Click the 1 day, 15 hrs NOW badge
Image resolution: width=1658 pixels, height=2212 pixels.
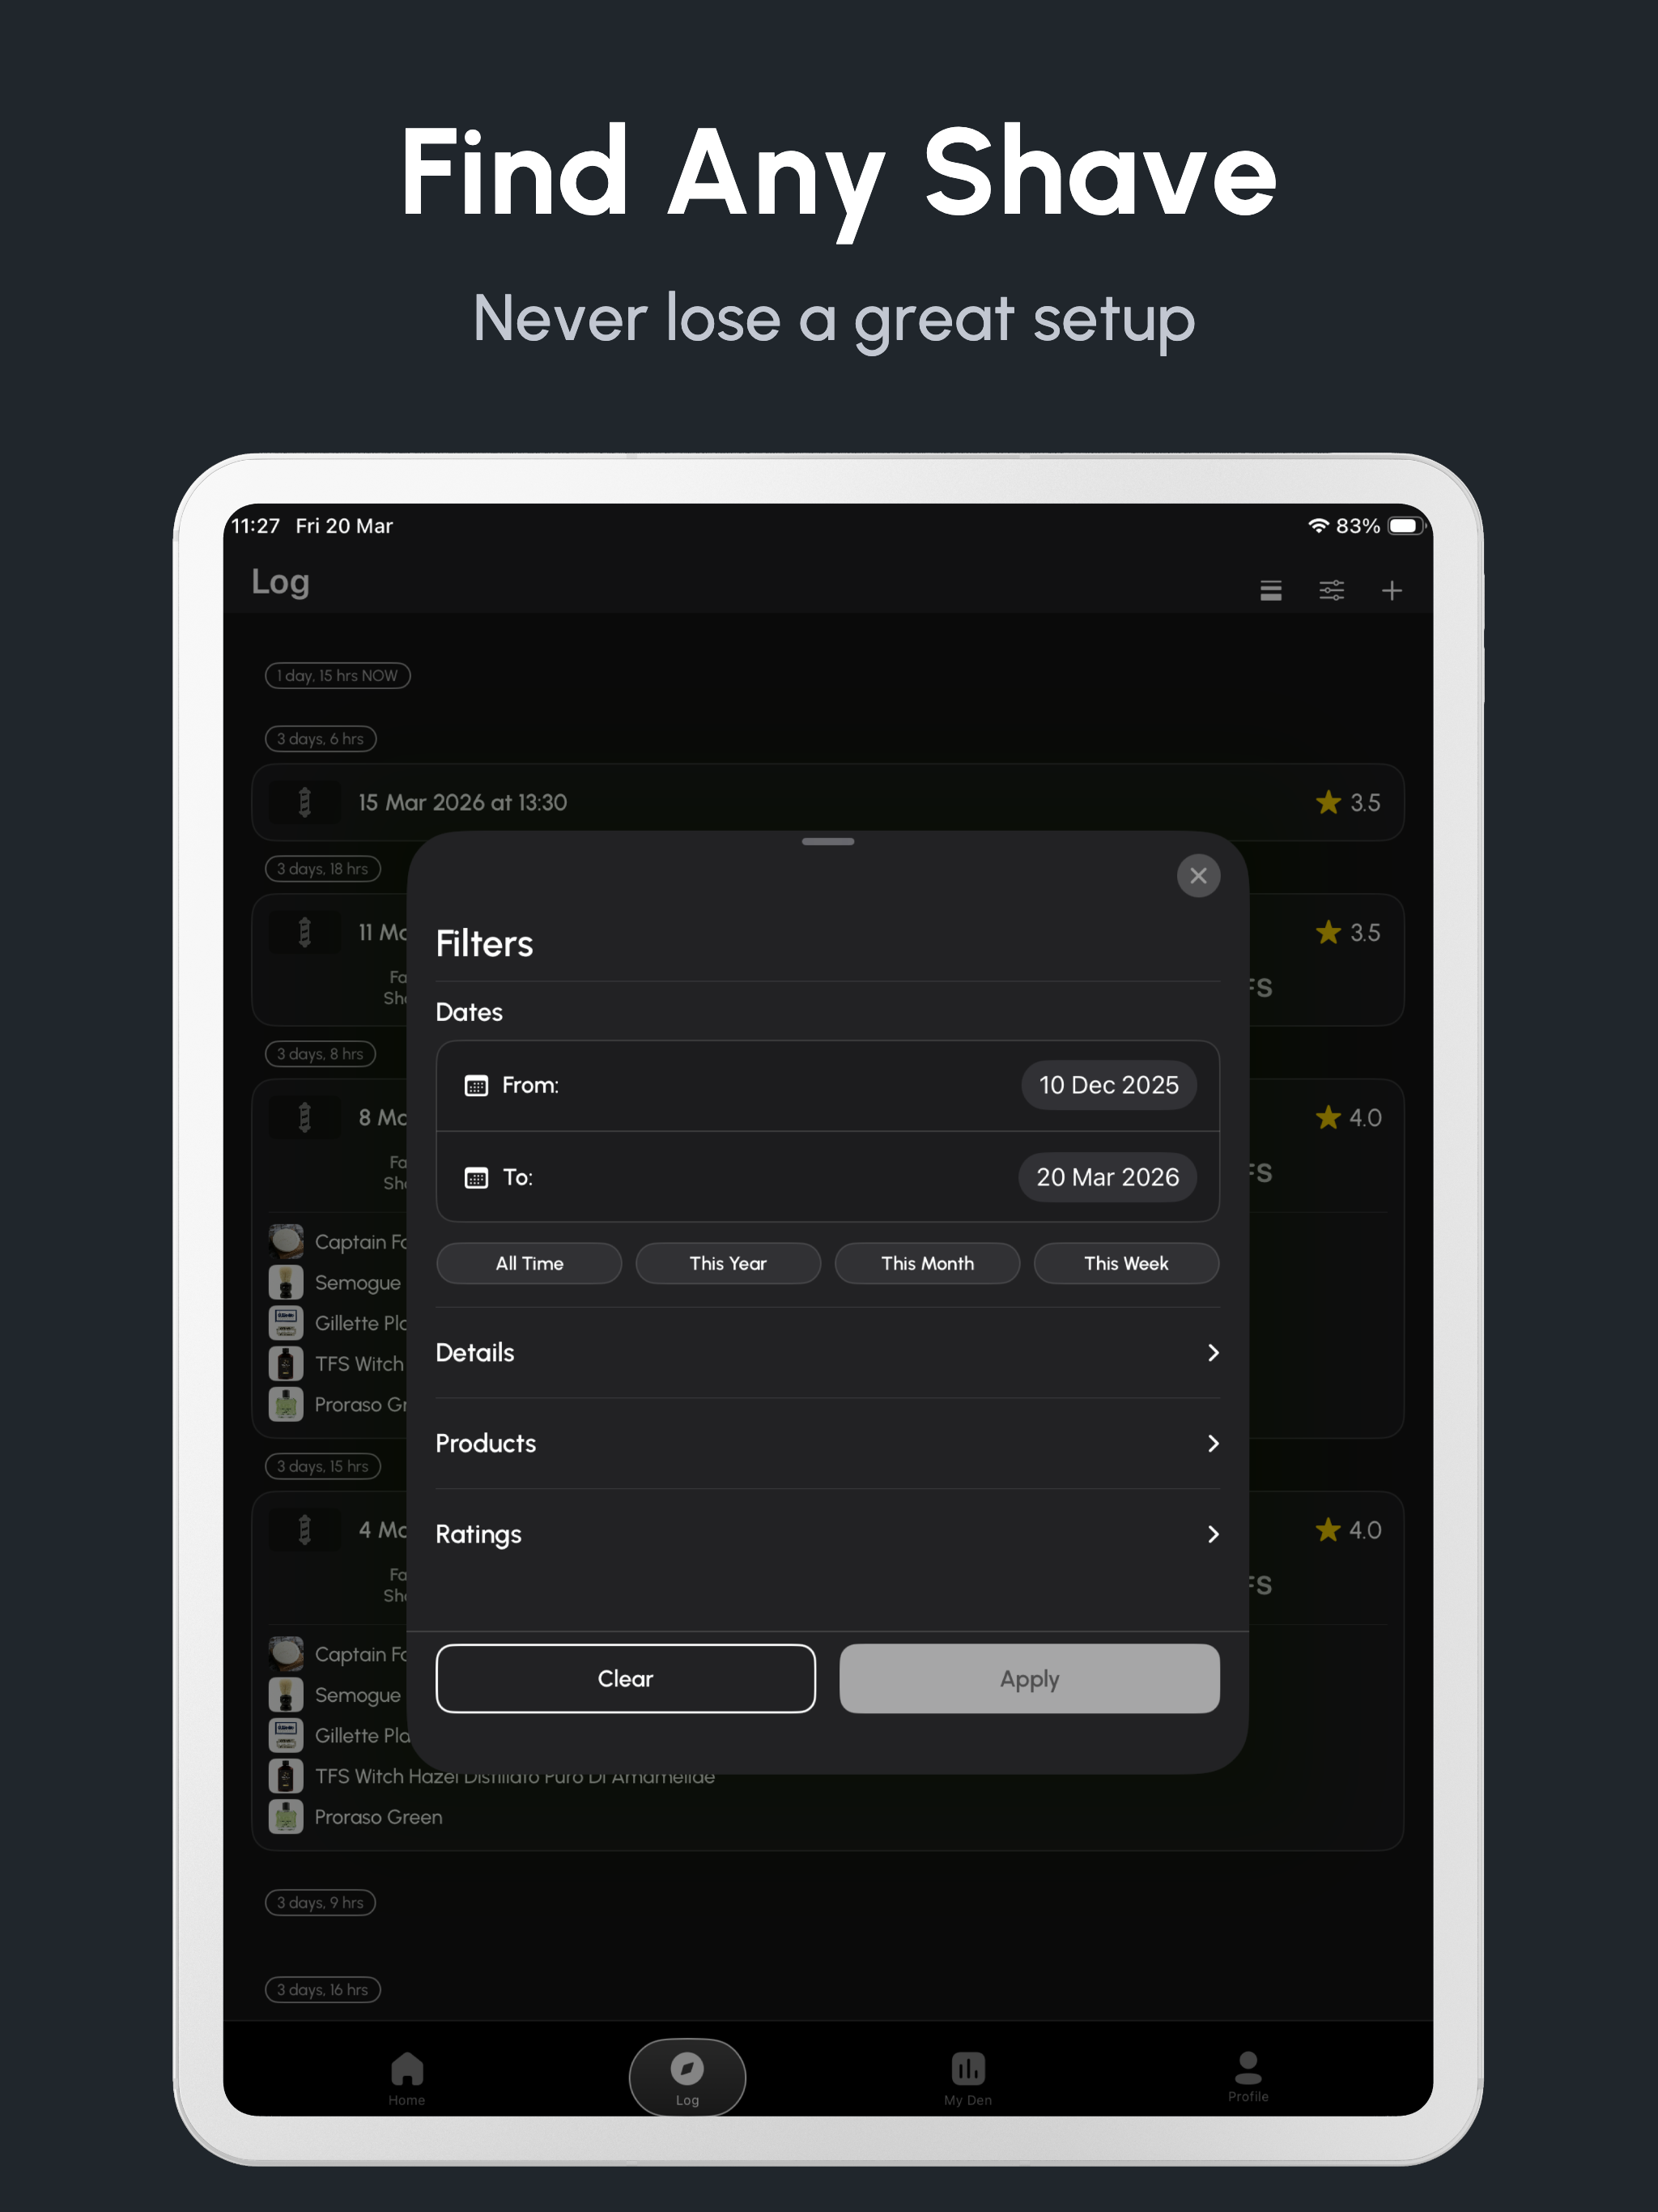338,676
